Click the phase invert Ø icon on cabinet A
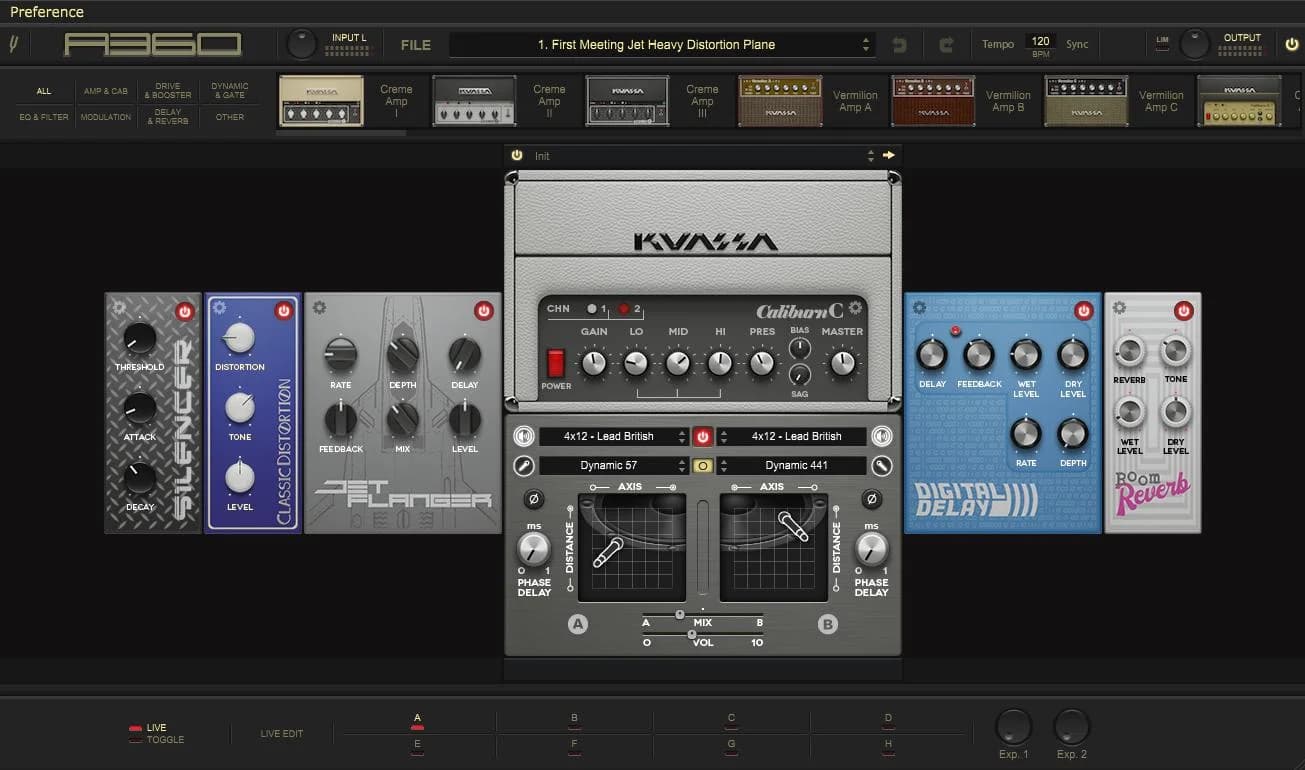 [x=536, y=498]
